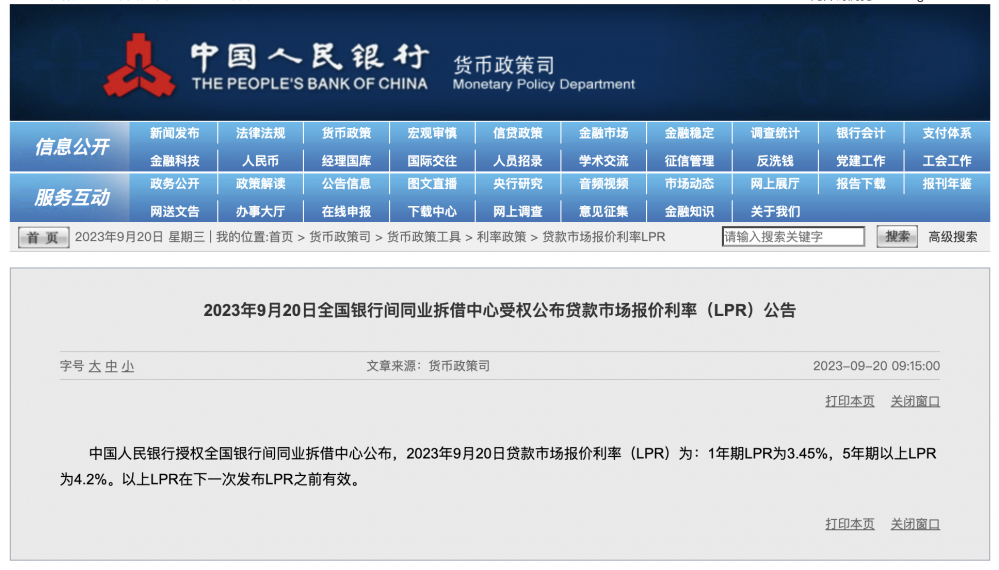Open 调查统计 navigation link
The width and height of the screenshot is (999, 570).
[775, 133]
